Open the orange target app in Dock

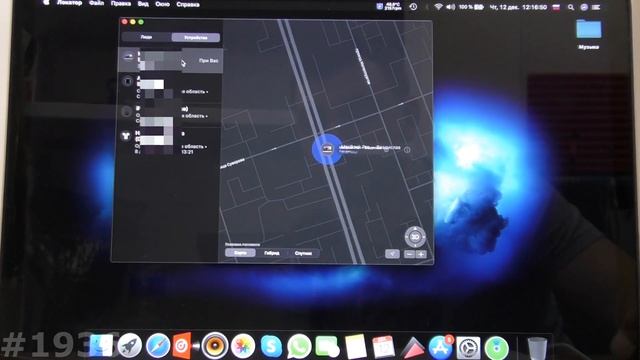[182, 346]
